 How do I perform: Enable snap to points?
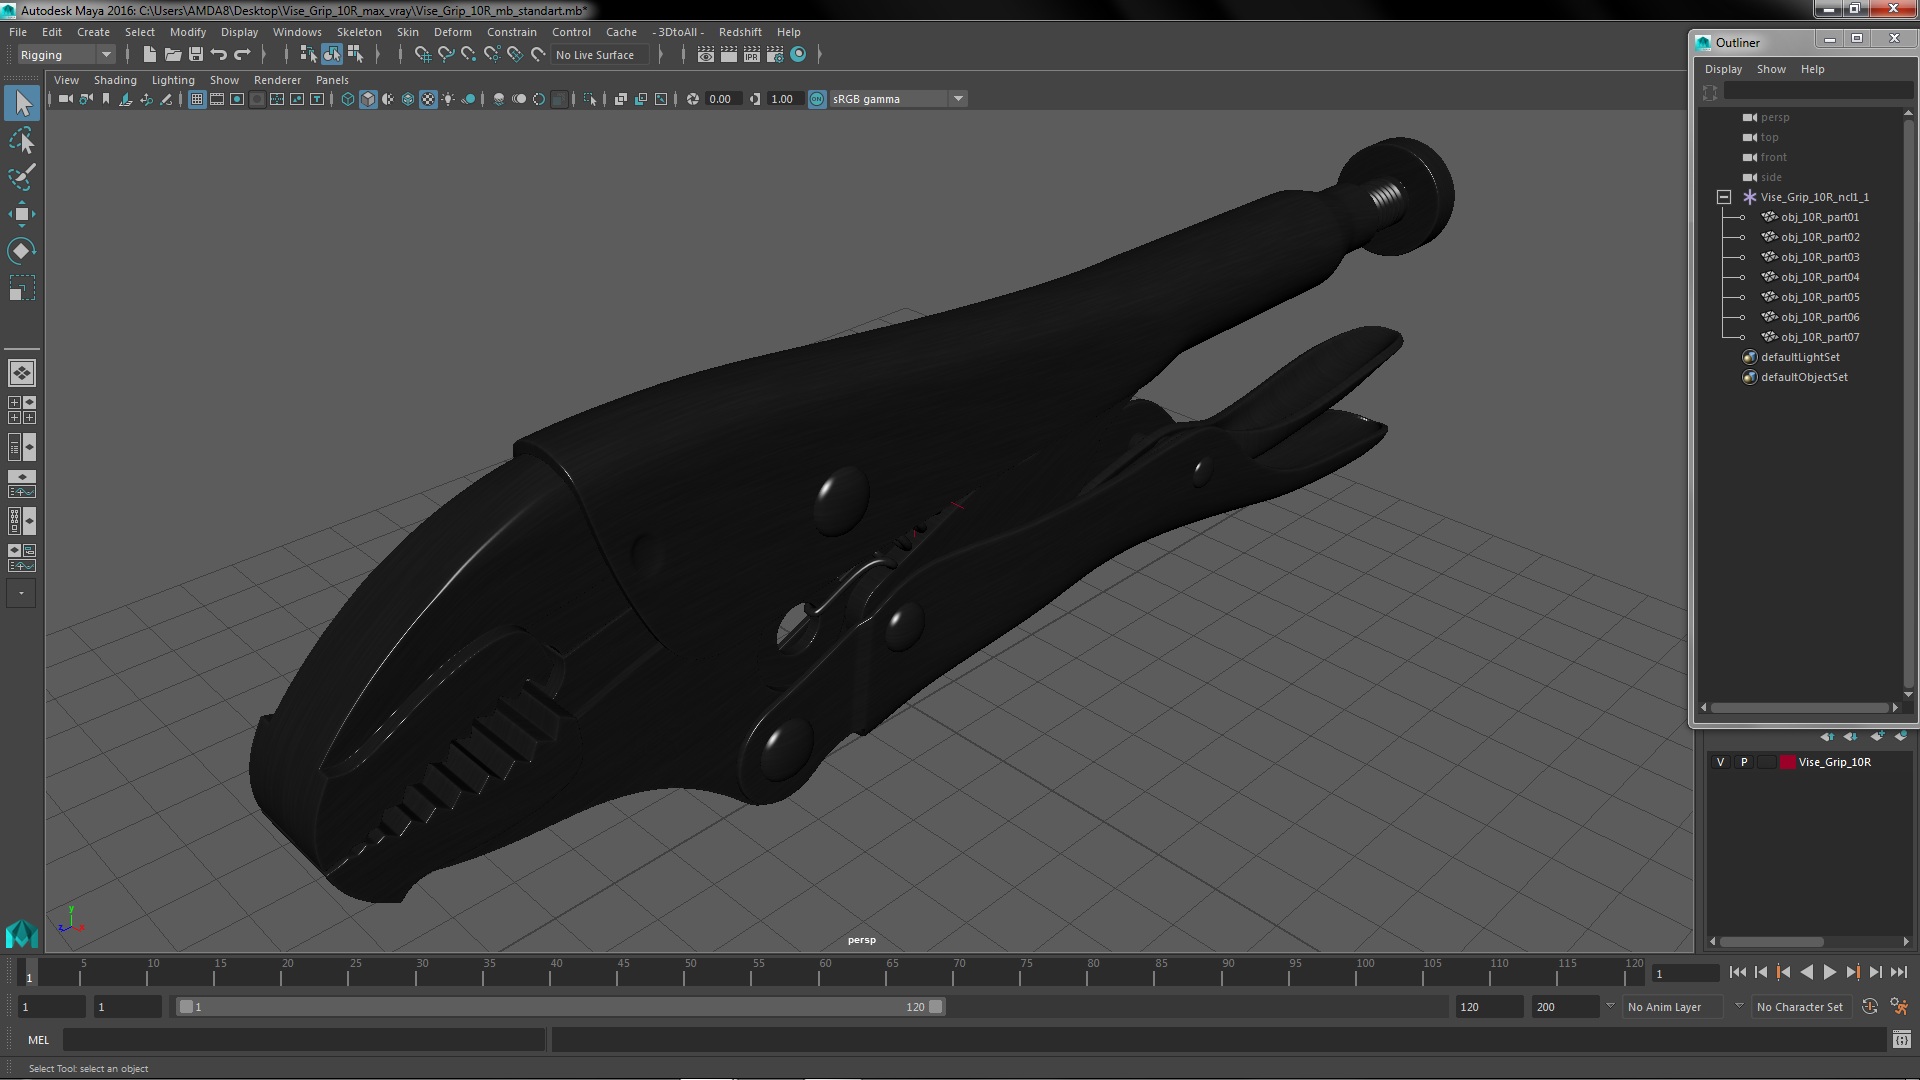pyautogui.click(x=469, y=55)
